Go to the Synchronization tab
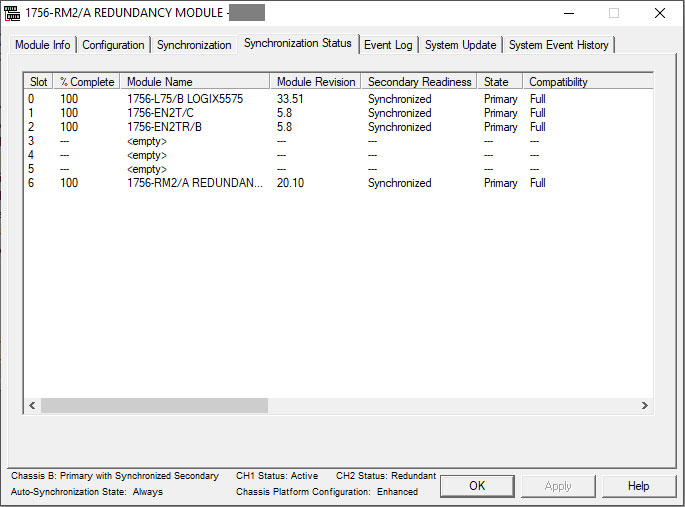Image resolution: width=685 pixels, height=507 pixels. click(194, 45)
